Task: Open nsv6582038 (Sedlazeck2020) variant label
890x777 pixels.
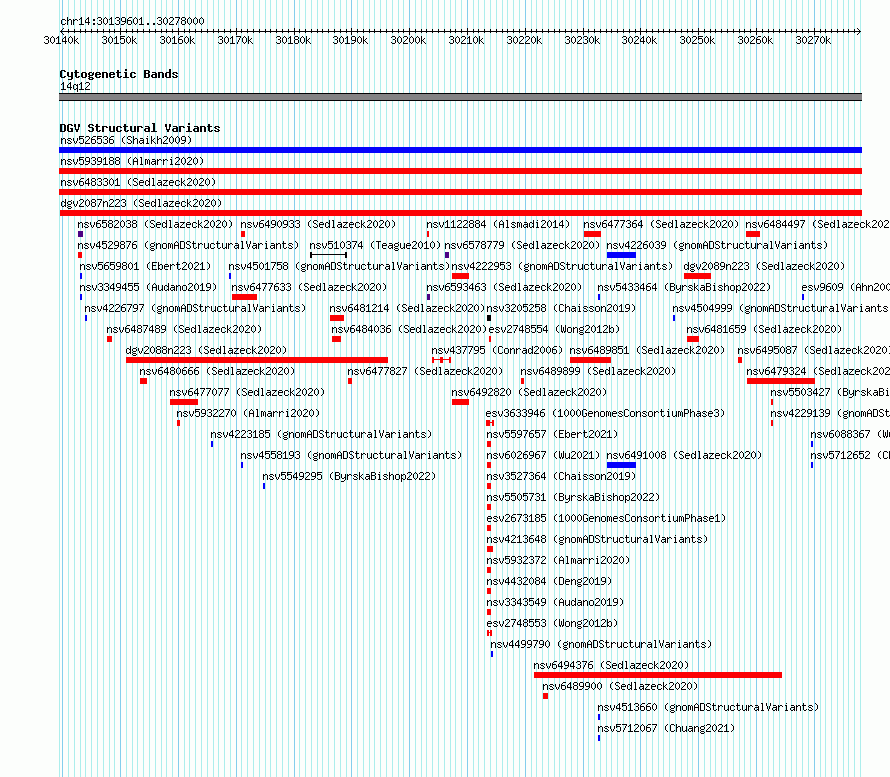Action: pos(156,224)
